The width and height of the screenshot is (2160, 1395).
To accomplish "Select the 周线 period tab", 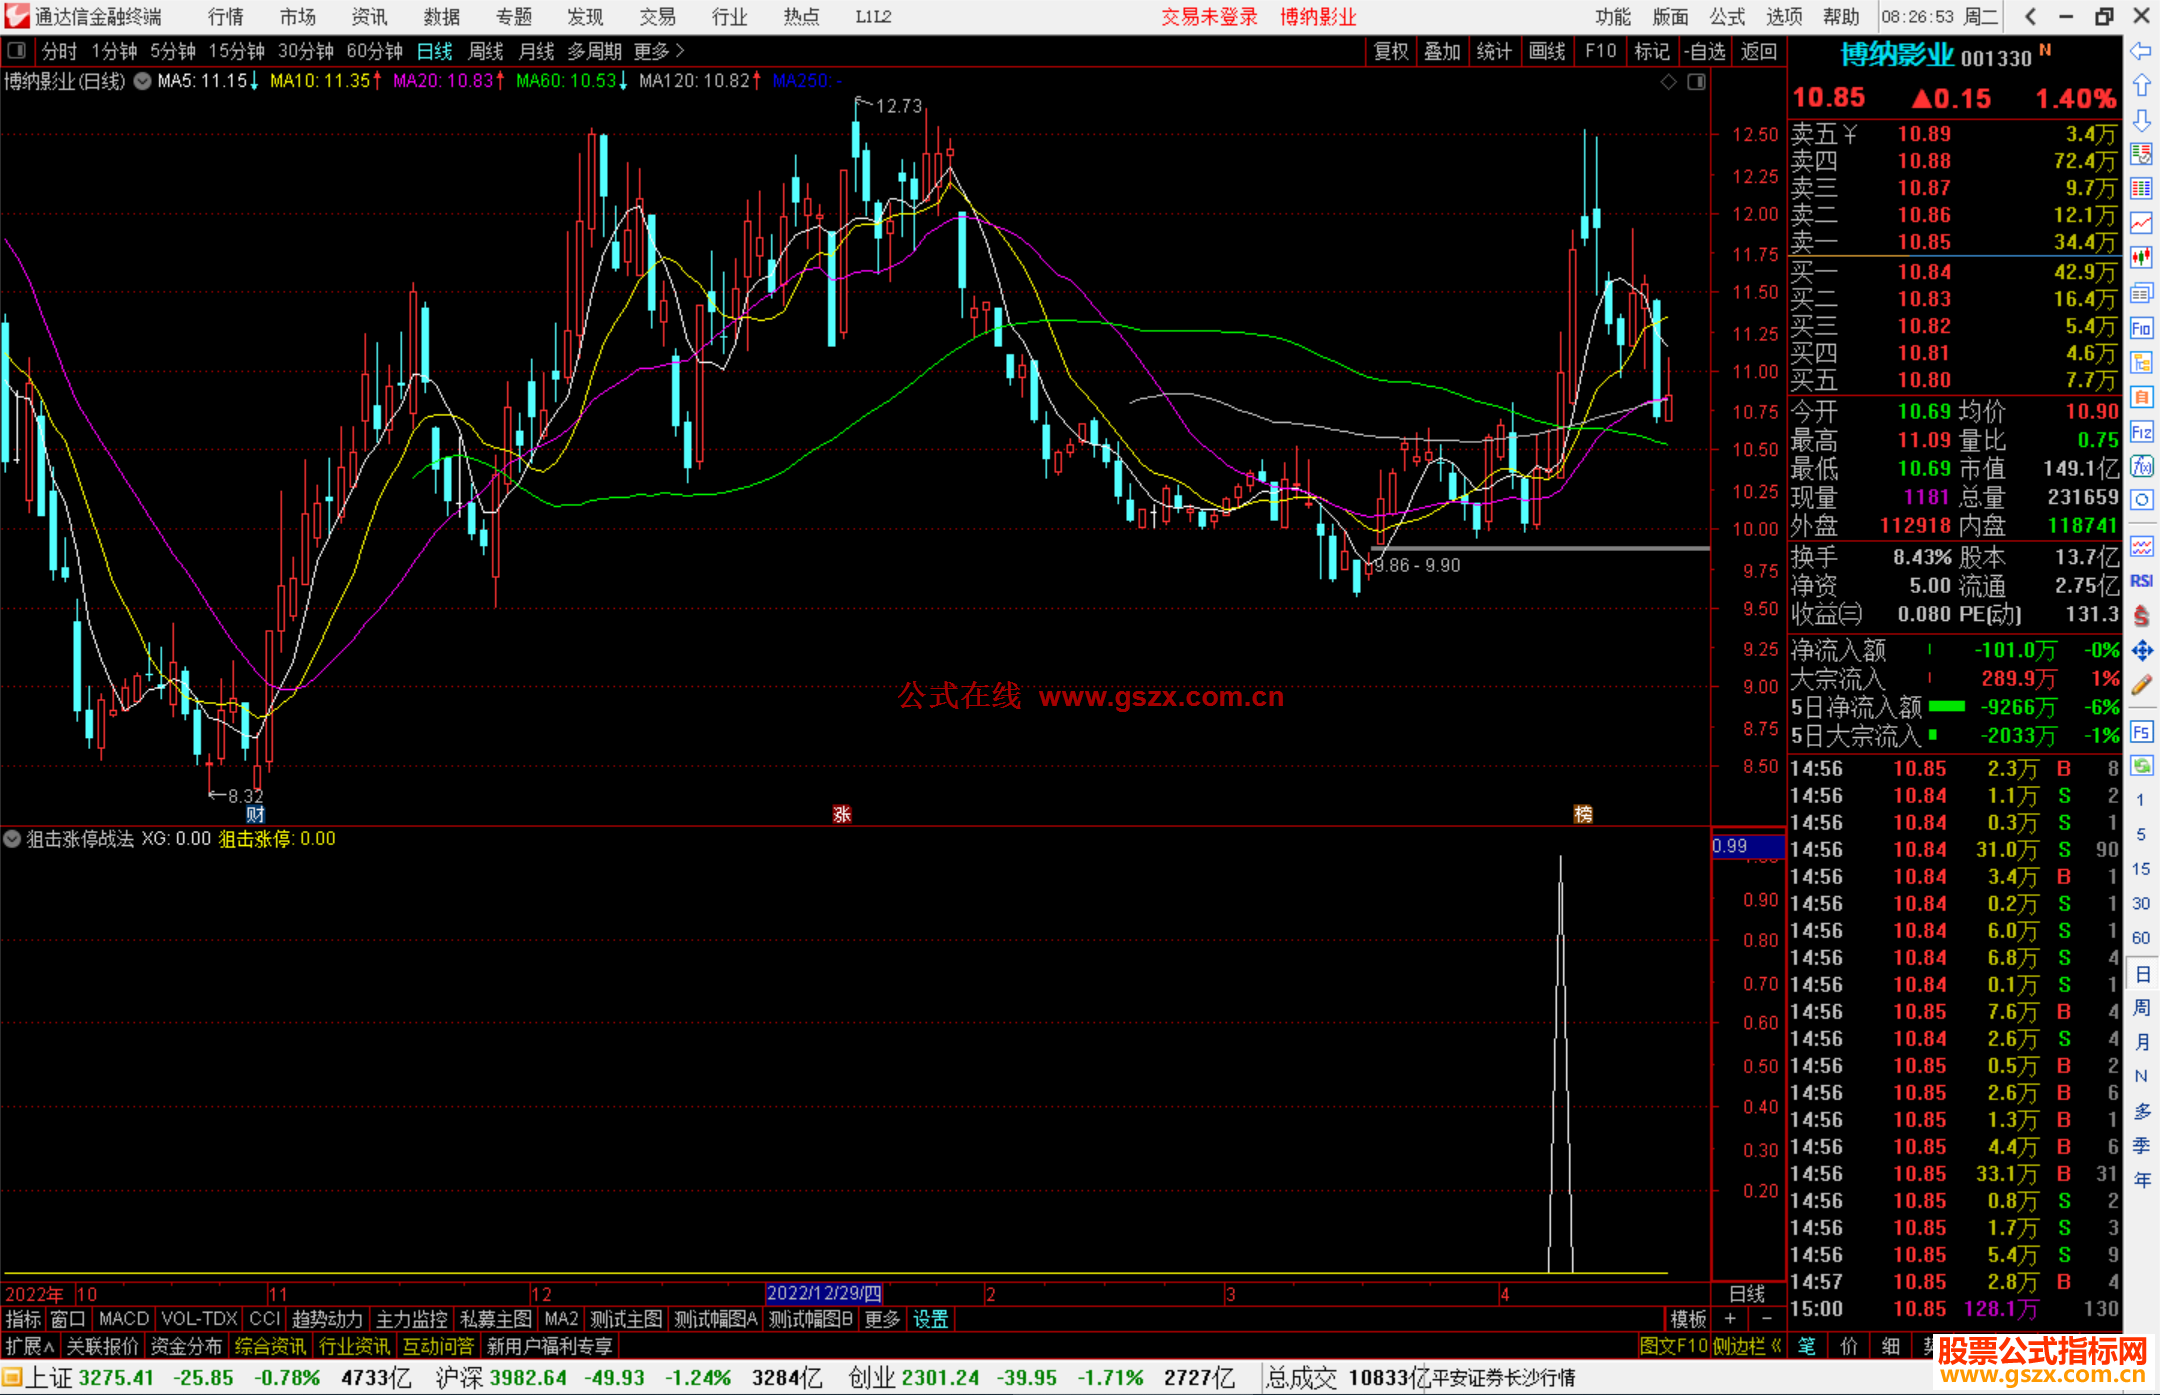I will click(x=486, y=51).
